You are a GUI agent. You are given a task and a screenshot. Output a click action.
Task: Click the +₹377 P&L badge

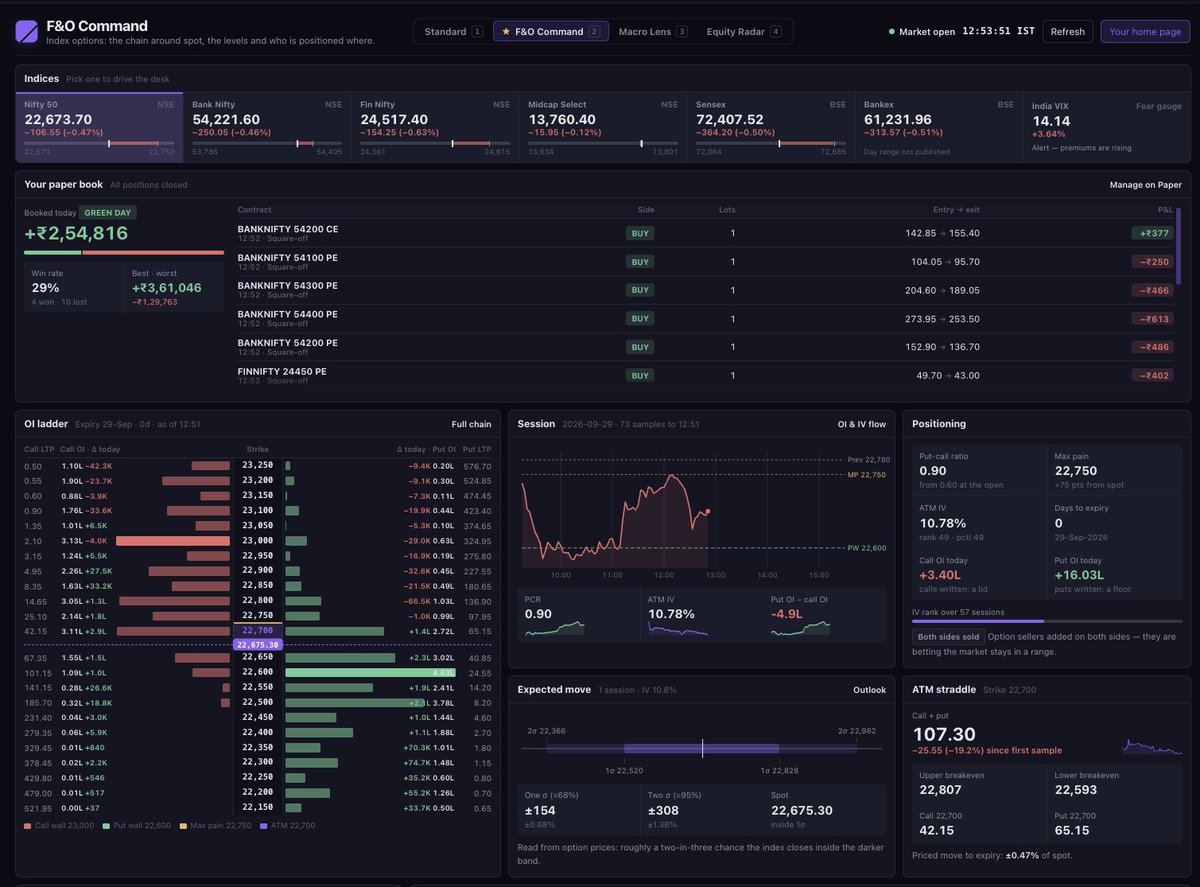1153,233
